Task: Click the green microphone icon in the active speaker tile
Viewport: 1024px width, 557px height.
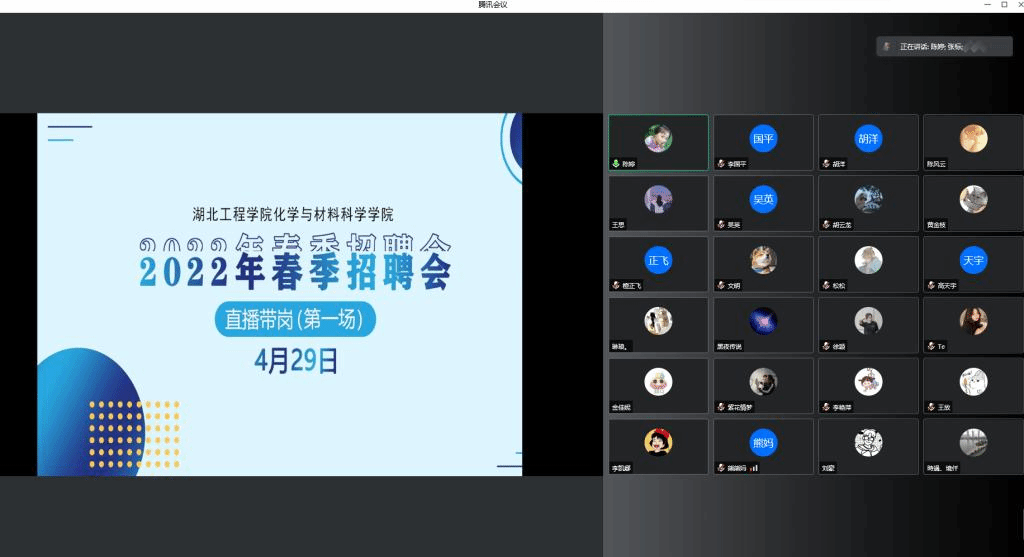Action: (616, 164)
